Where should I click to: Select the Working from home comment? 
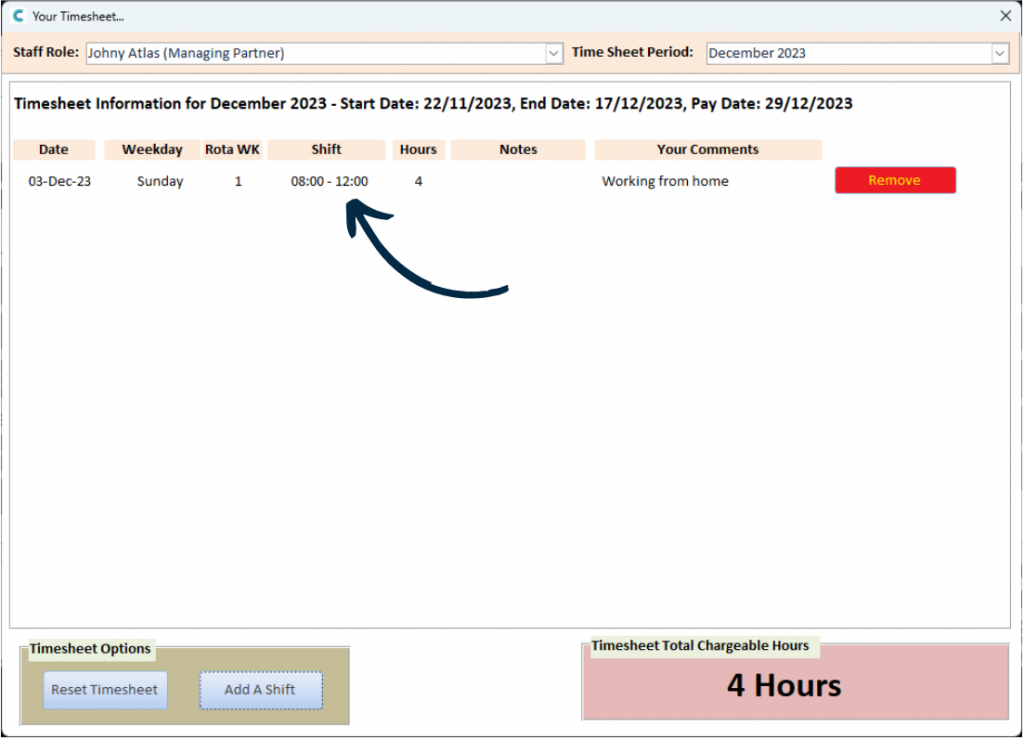tap(665, 182)
